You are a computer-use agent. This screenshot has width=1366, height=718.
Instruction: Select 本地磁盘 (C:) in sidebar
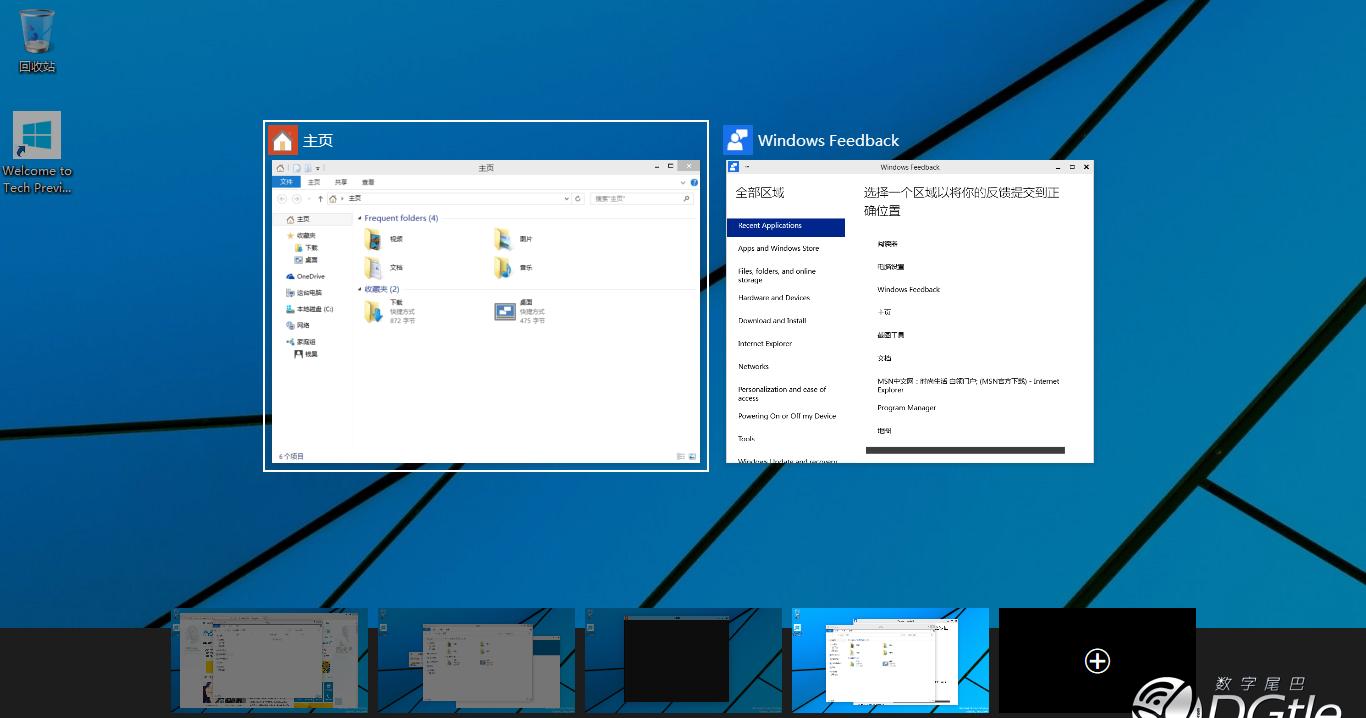309,309
